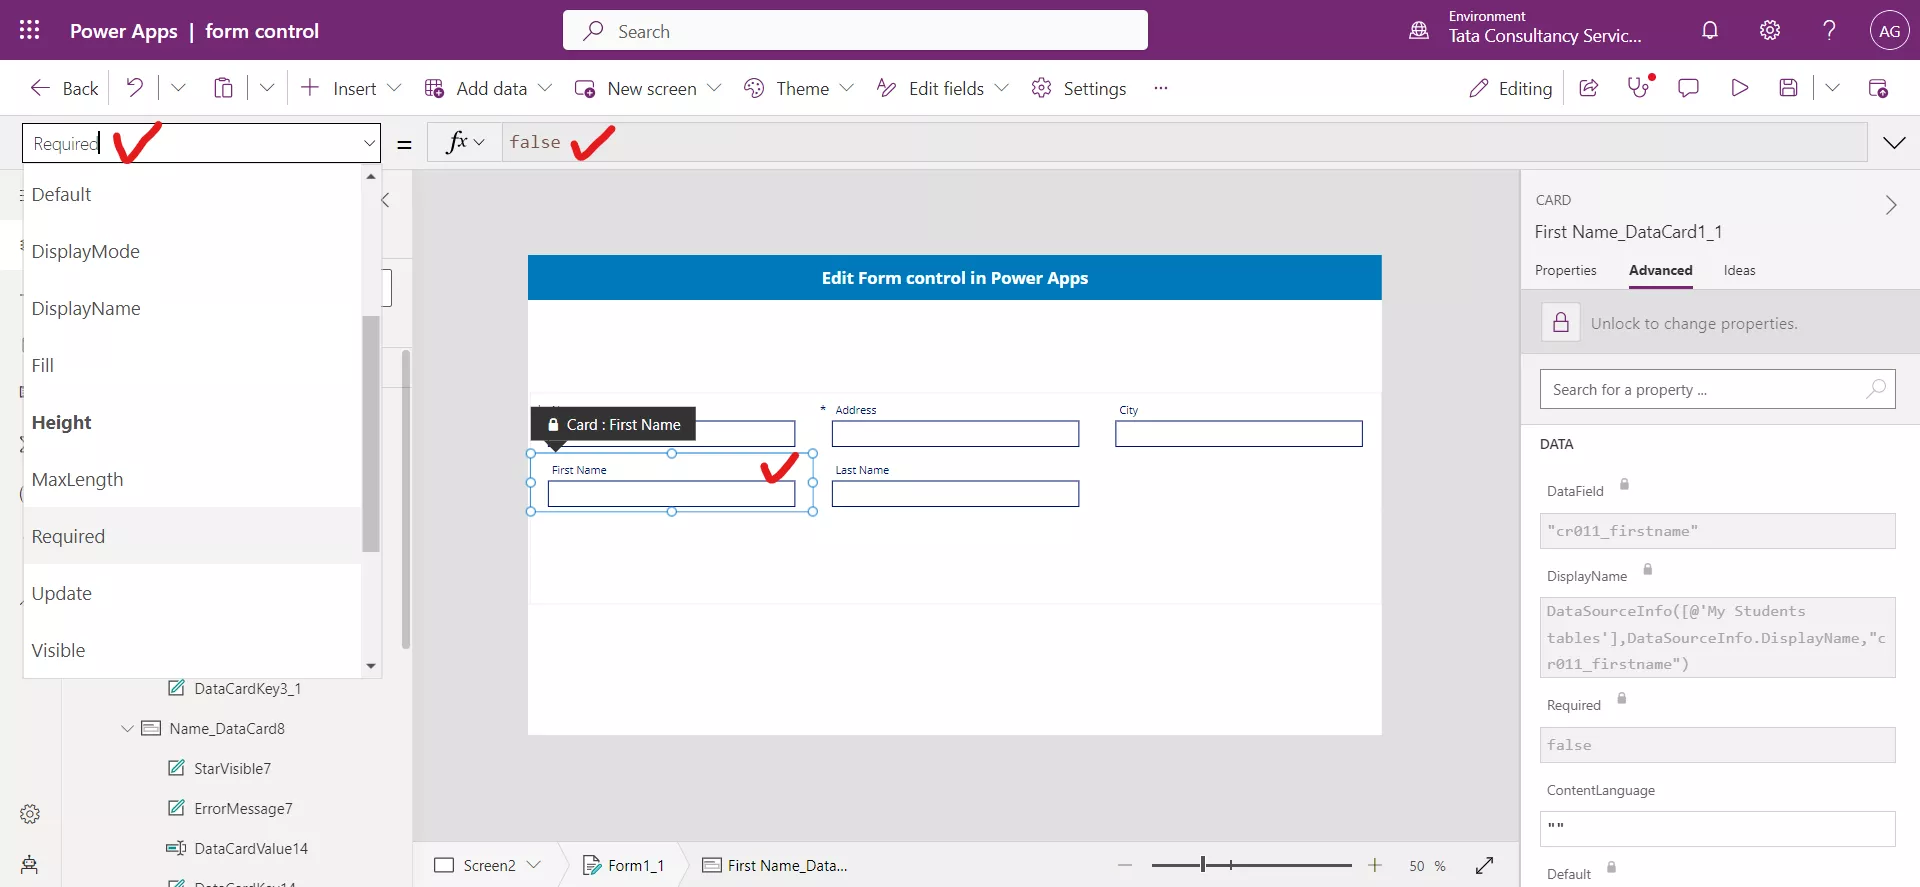Expand the formula bar chevron
The width and height of the screenshot is (1920, 887).
coord(1894,143)
